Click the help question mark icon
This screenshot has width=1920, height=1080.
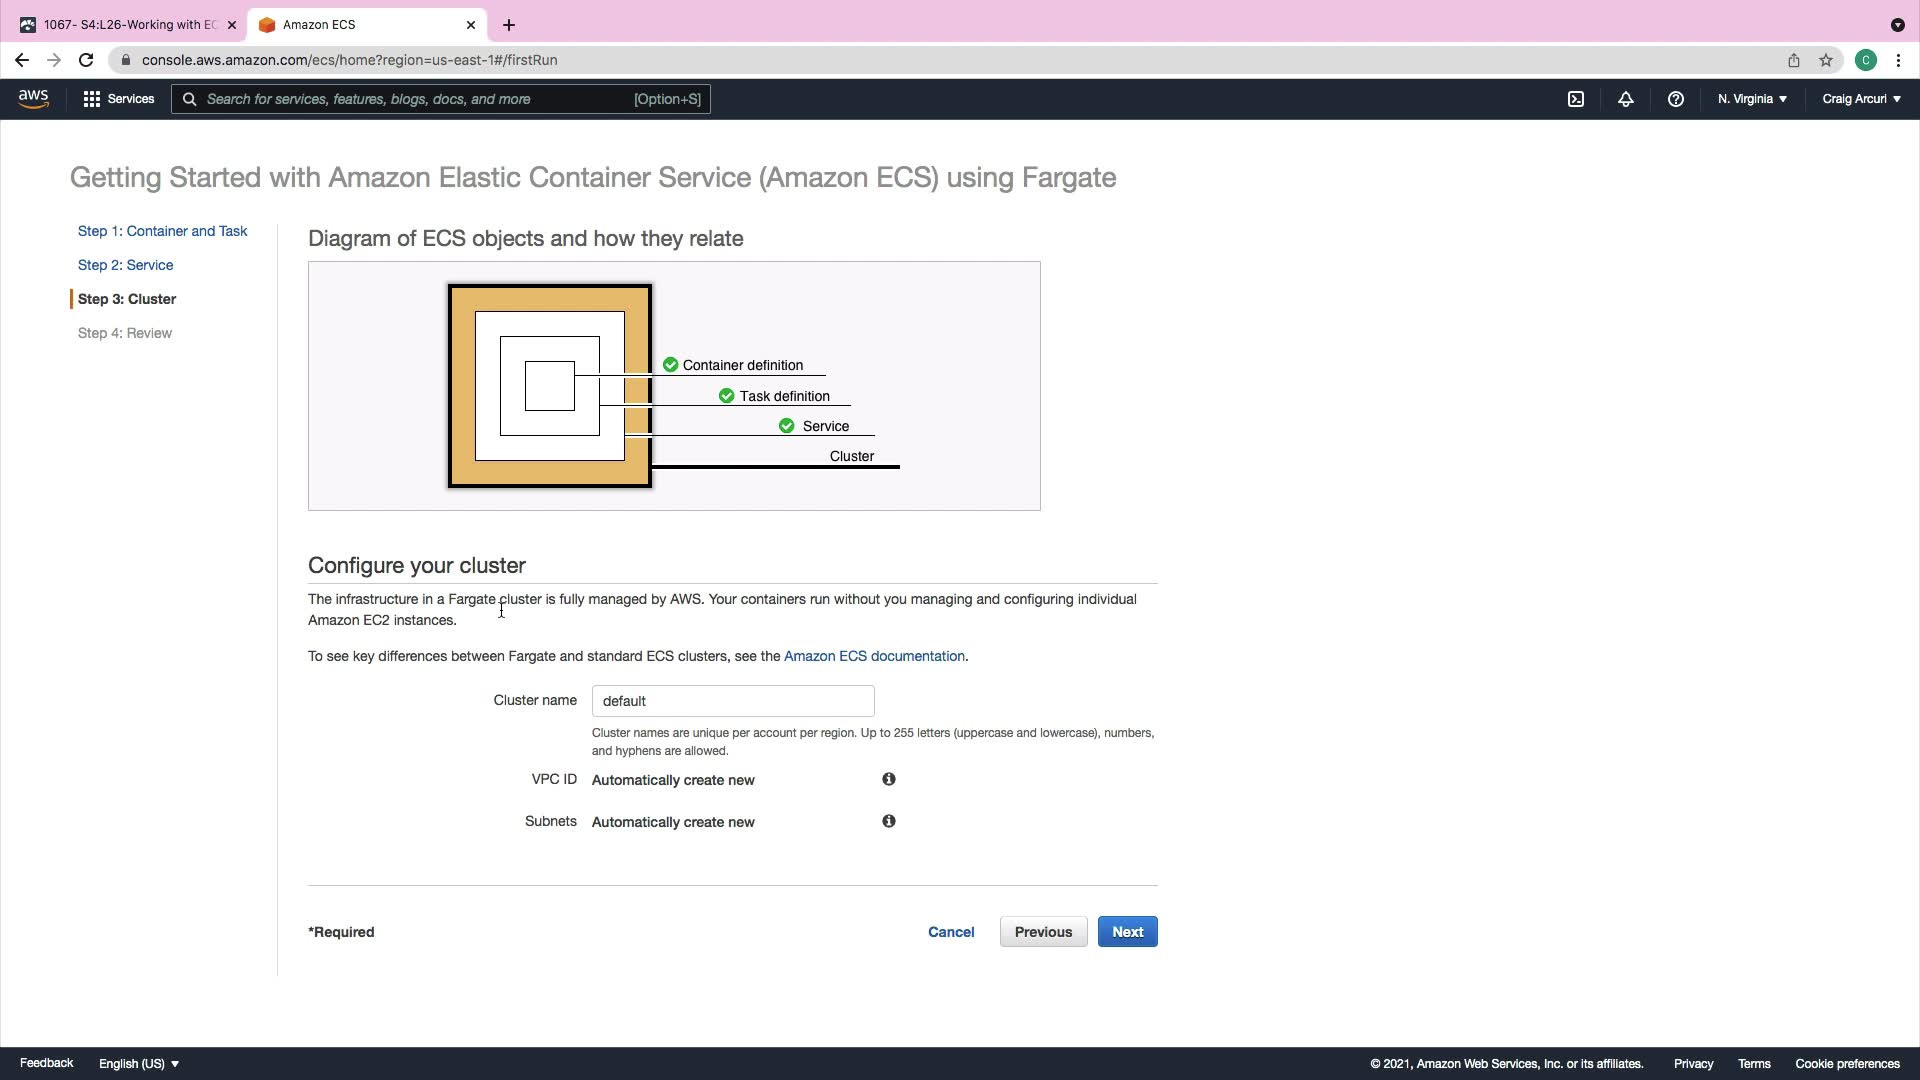(x=1676, y=99)
